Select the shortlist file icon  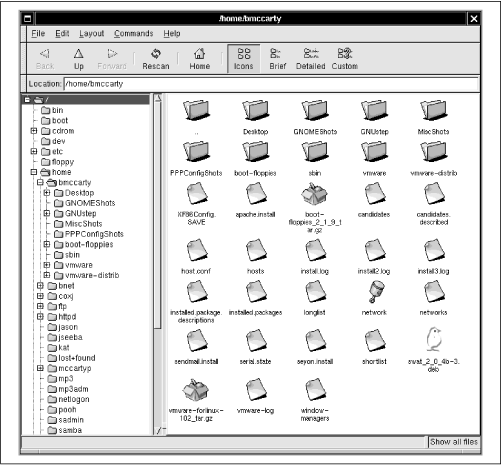pyautogui.click(x=375, y=341)
